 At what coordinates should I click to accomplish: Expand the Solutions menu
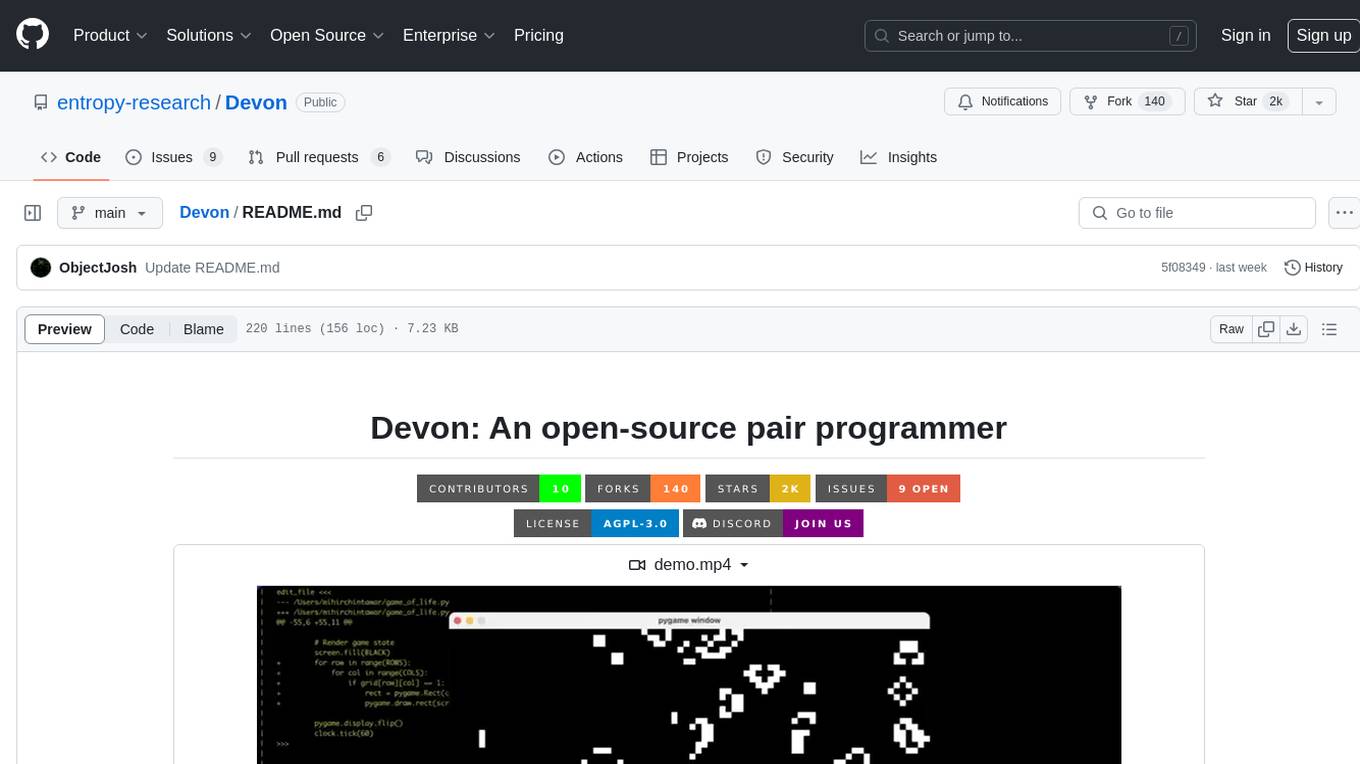[x=209, y=35]
